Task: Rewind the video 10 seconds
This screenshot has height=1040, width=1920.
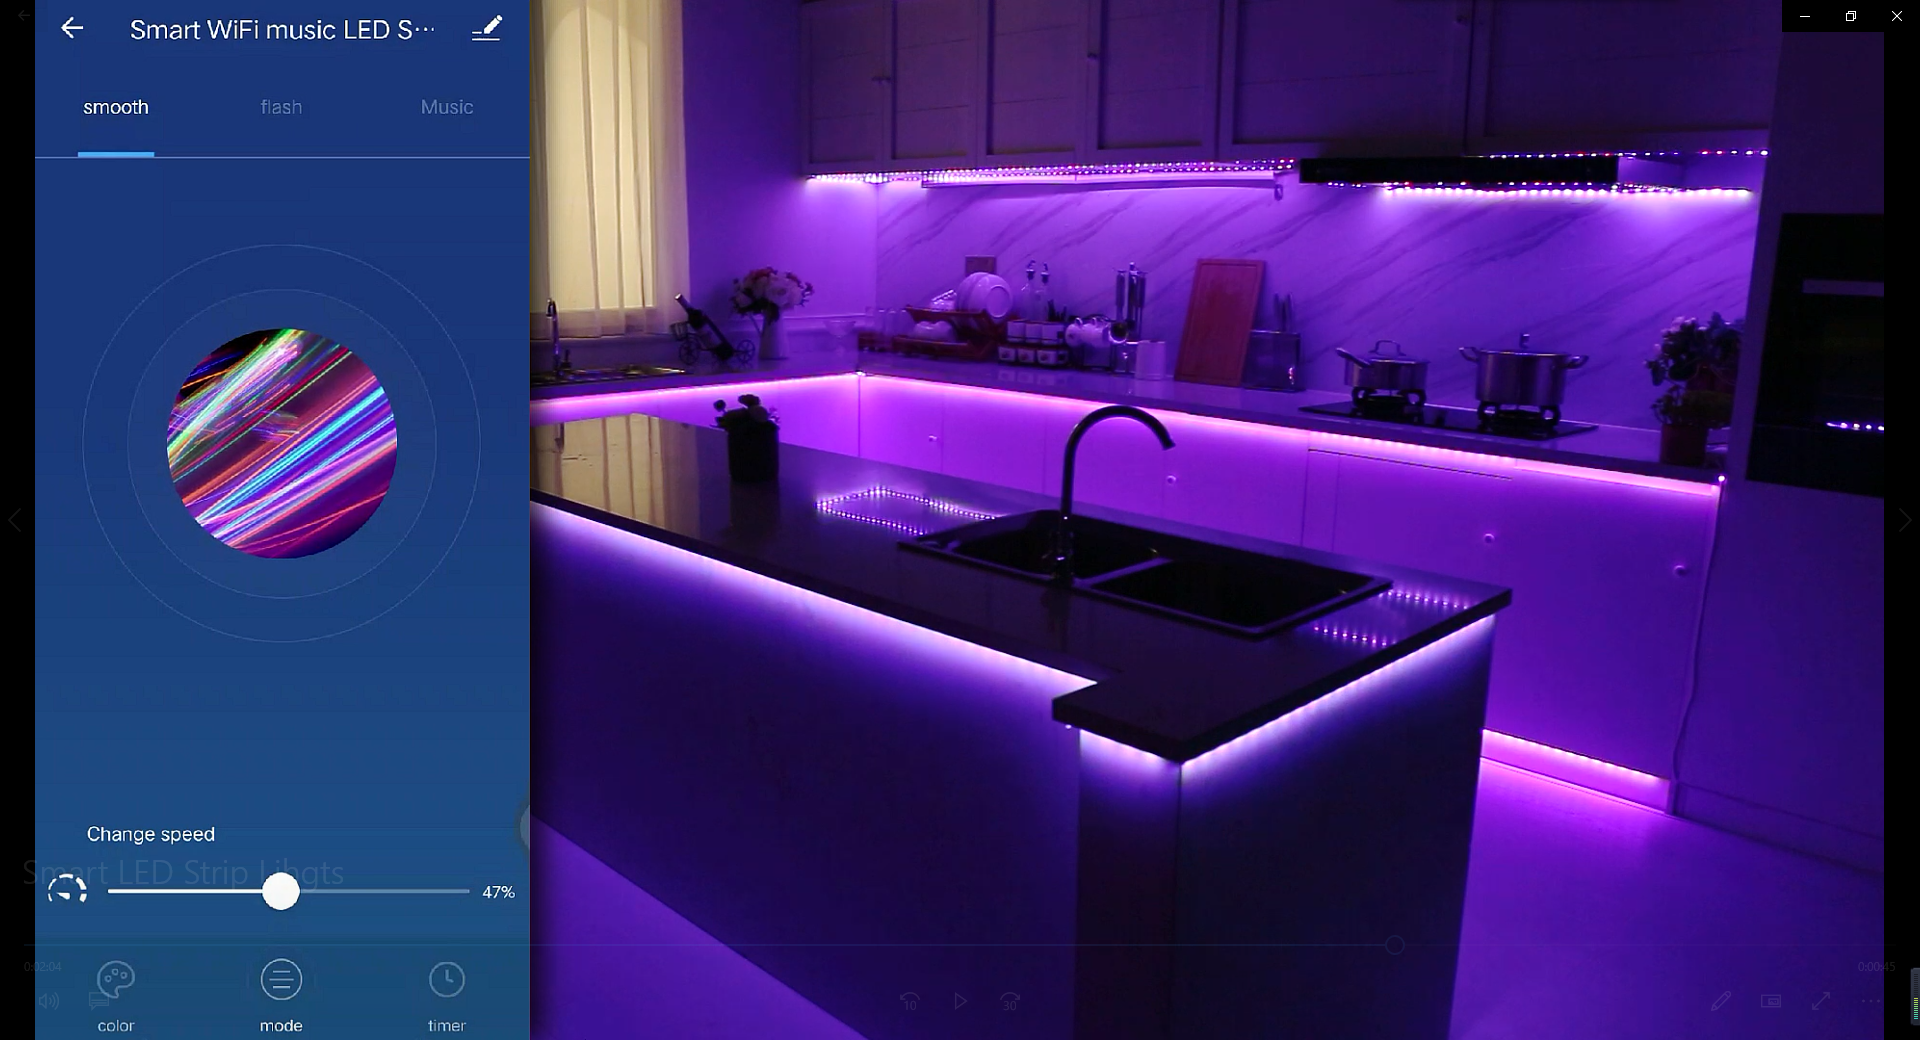Action: (x=911, y=1001)
